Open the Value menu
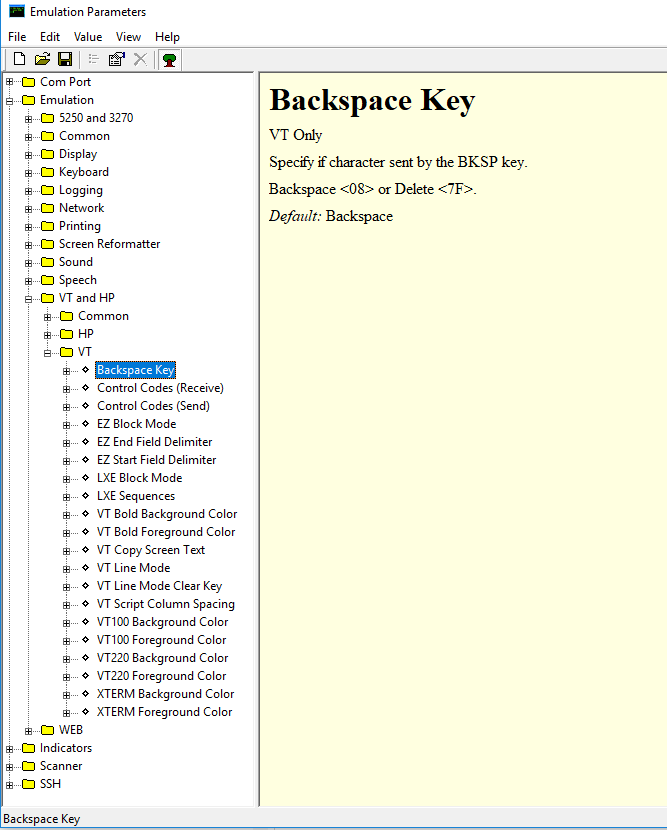 tap(88, 37)
